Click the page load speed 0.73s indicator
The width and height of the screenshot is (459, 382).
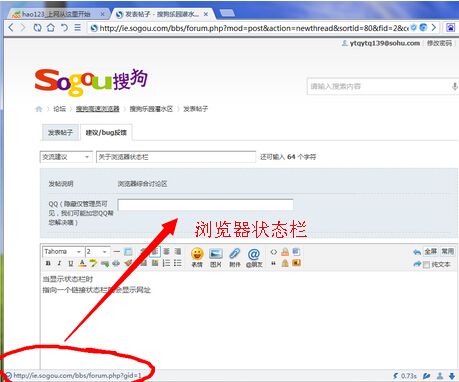405,376
